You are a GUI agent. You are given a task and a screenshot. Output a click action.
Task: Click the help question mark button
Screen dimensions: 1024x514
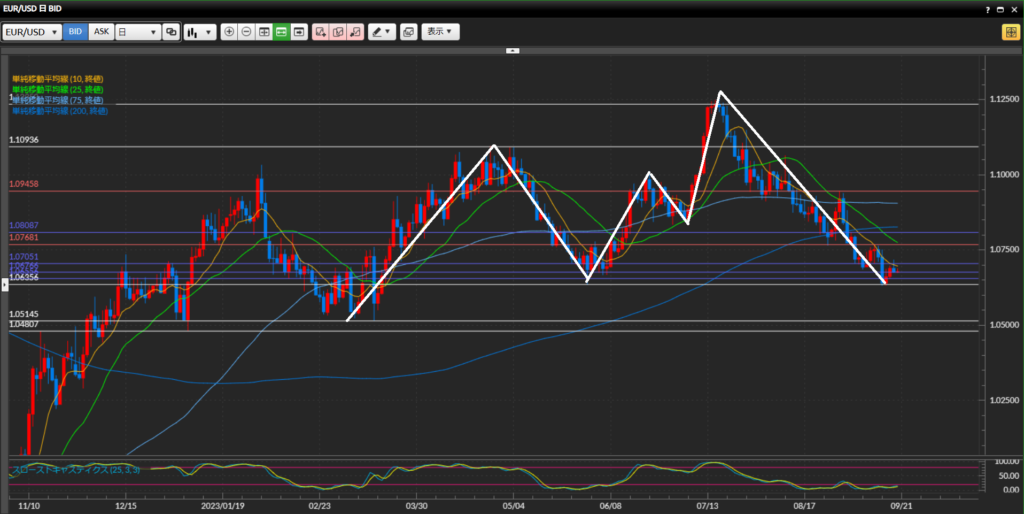click(983, 8)
